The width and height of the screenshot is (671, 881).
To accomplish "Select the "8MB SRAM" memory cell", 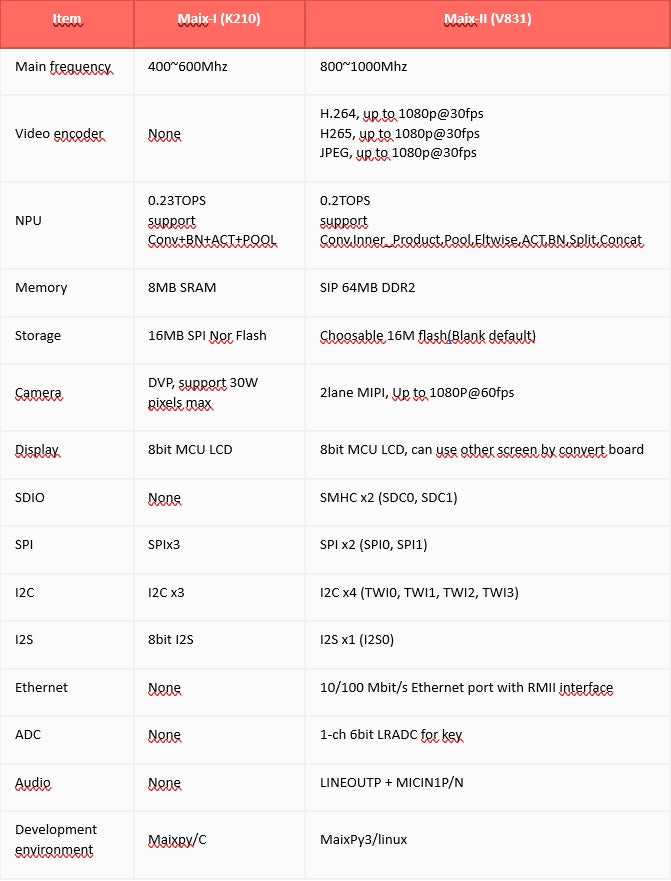I will tap(181, 288).
